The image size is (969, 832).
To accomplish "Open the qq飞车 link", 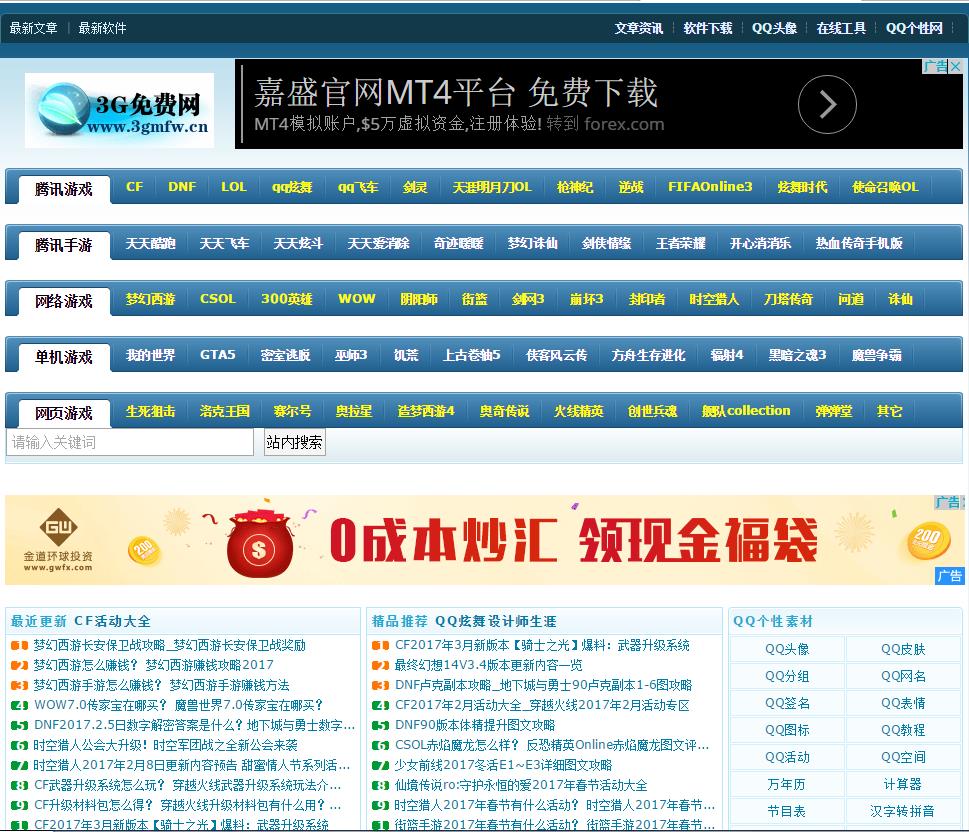I will pyautogui.click(x=358, y=187).
